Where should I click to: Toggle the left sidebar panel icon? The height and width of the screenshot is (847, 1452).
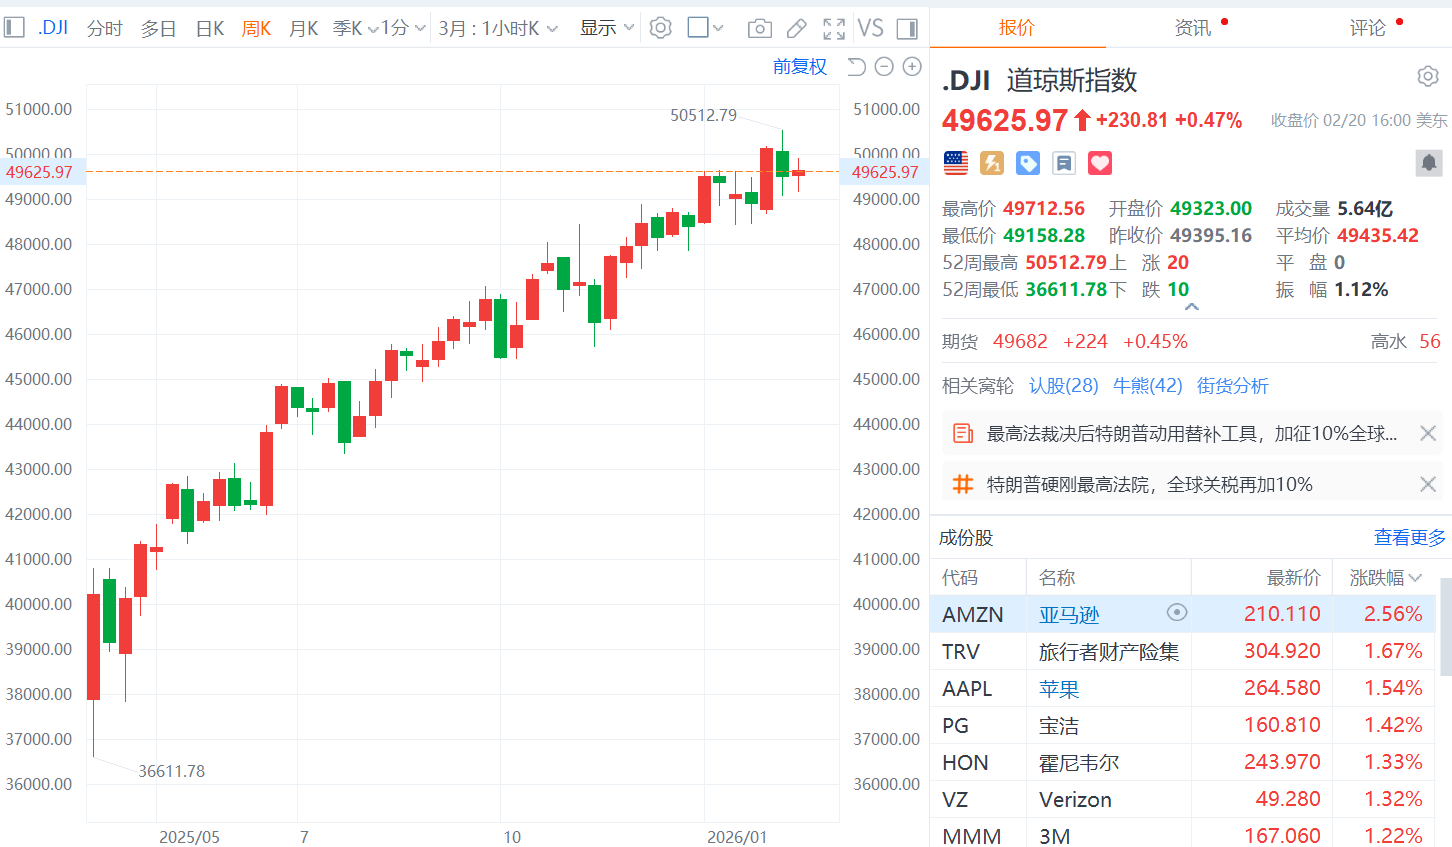coord(14,28)
